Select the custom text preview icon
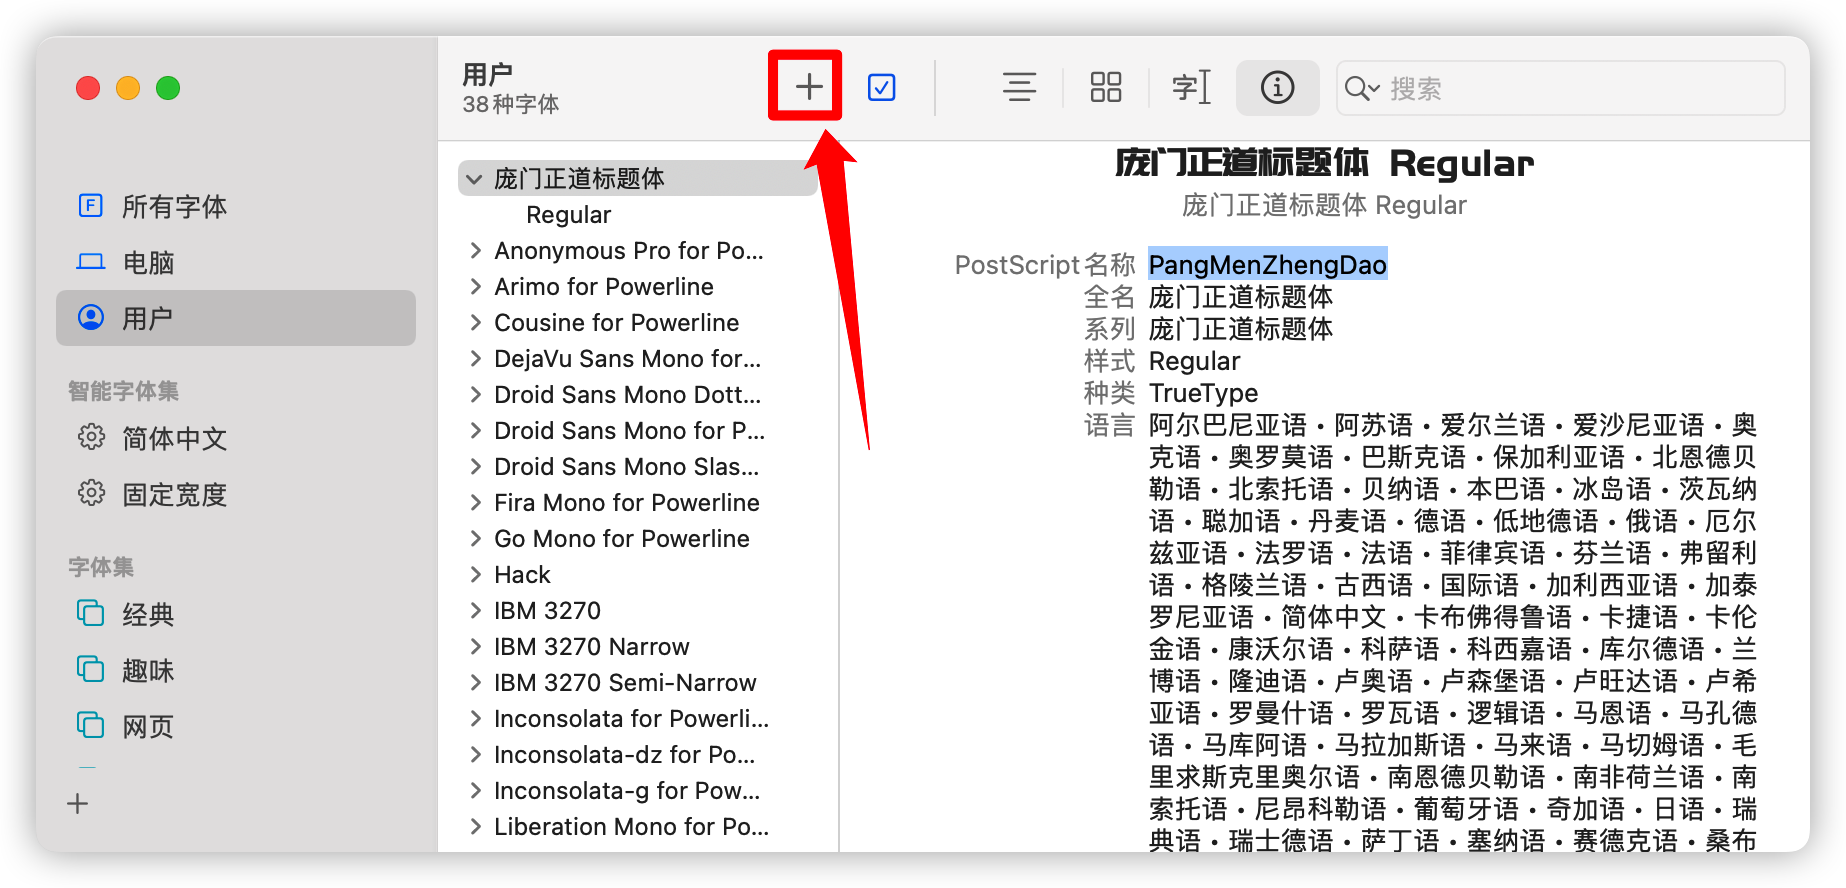1846x888 pixels. 1191,88
